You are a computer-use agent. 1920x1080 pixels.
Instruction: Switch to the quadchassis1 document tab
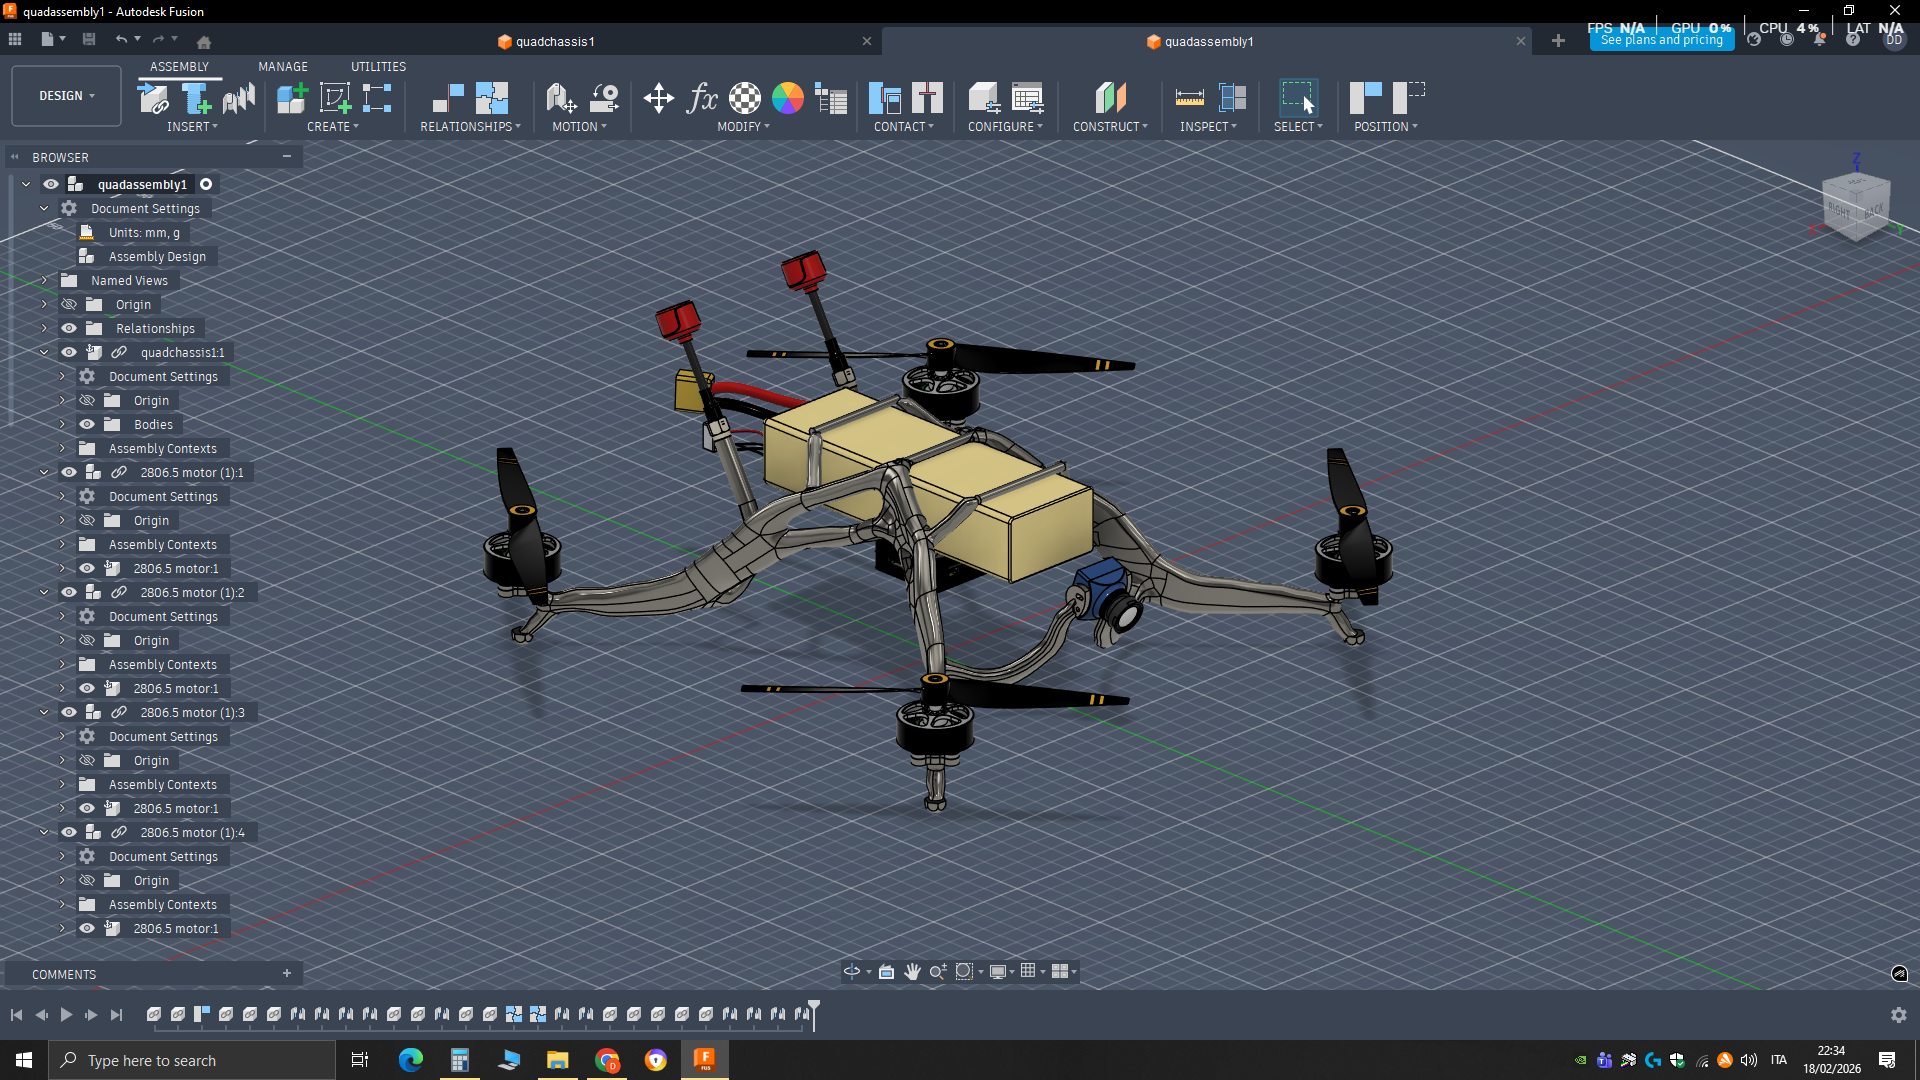[x=555, y=42]
